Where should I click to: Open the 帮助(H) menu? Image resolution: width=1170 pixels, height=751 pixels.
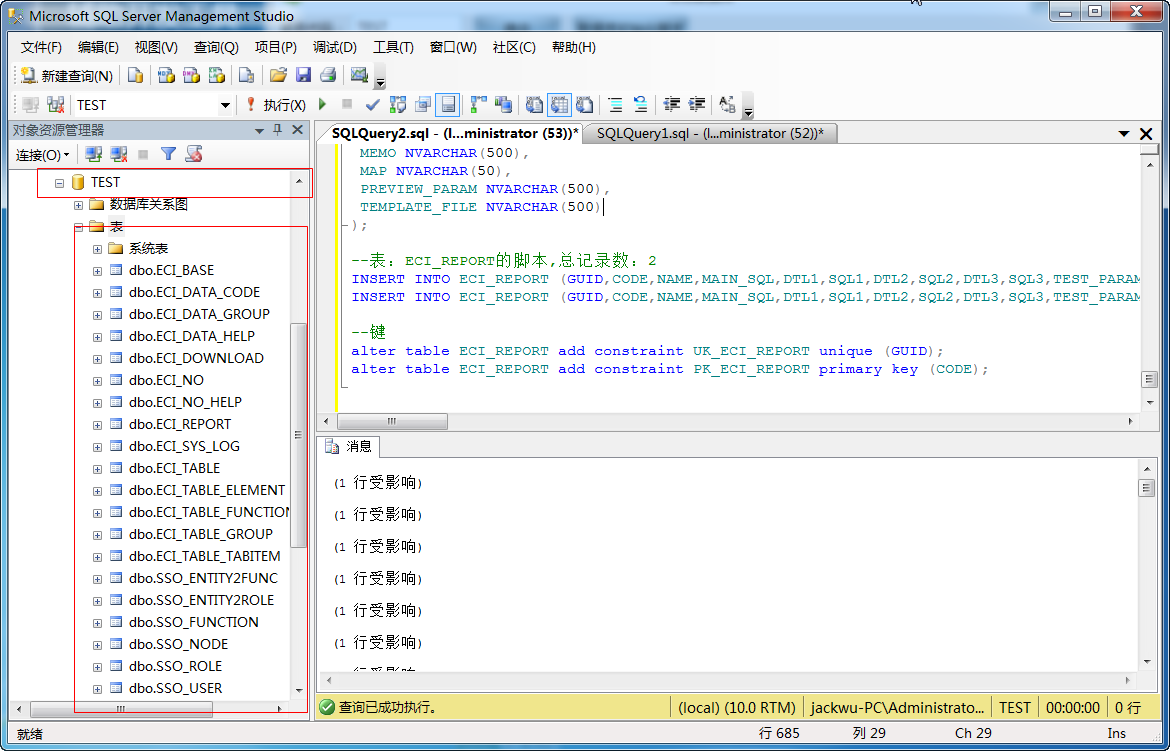pyautogui.click(x=574, y=47)
